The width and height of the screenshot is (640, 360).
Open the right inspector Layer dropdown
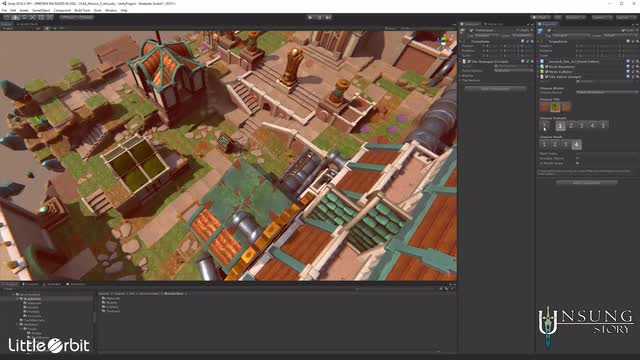(620, 36)
